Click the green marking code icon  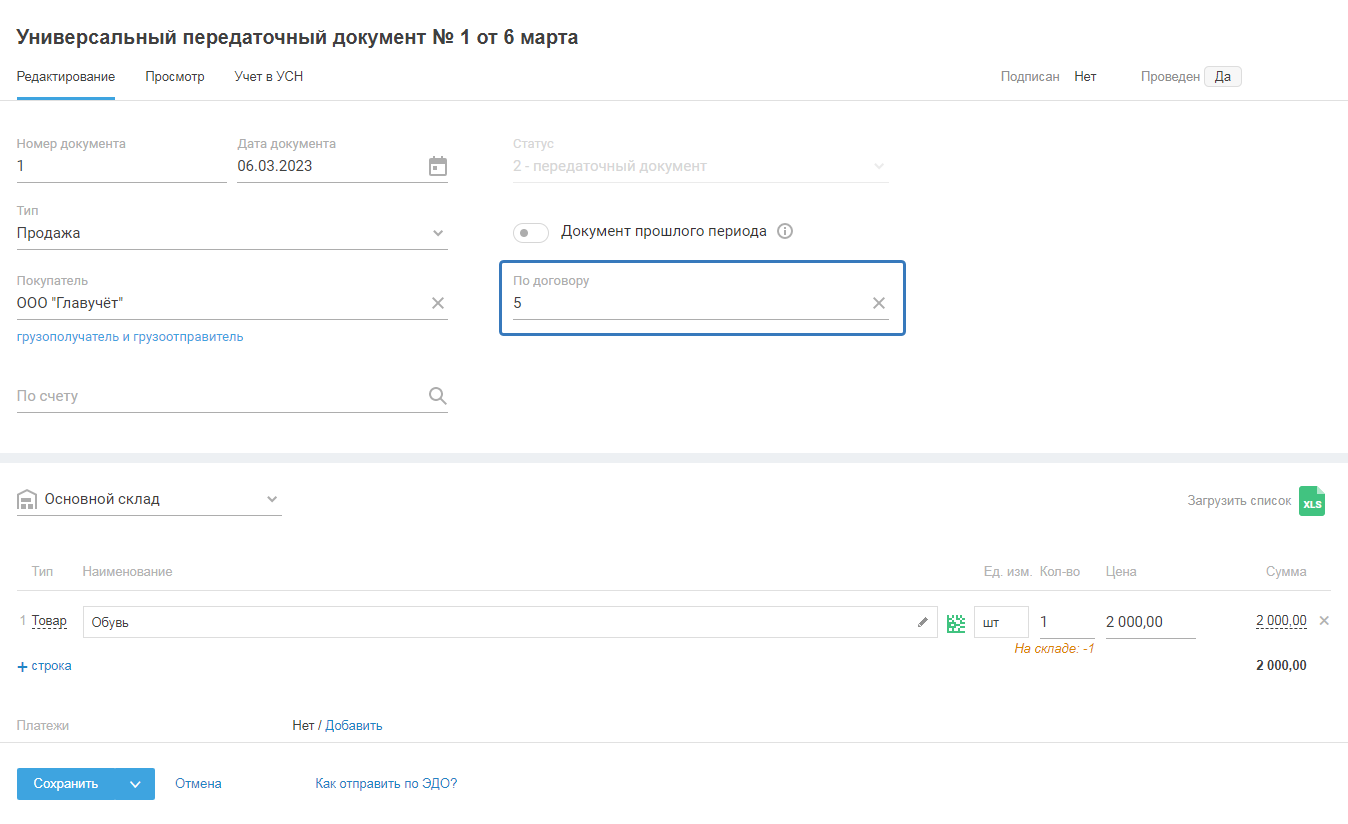[956, 623]
